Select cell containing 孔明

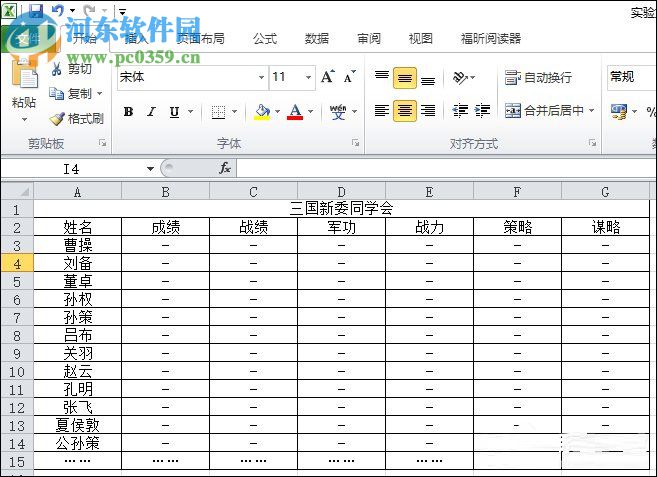tap(78, 389)
